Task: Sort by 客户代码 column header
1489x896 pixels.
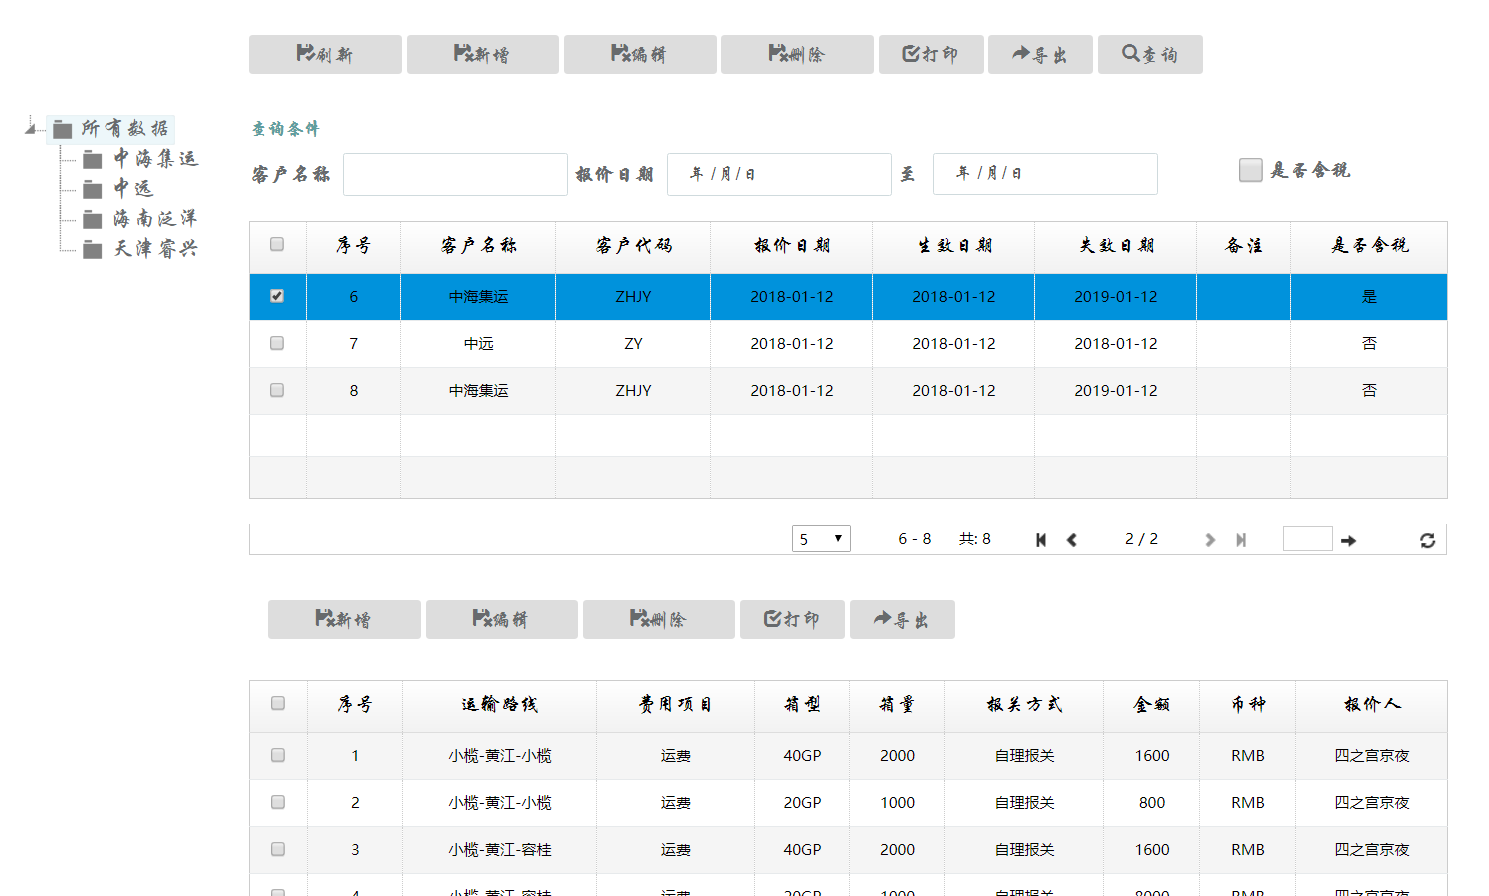Action: point(633,246)
